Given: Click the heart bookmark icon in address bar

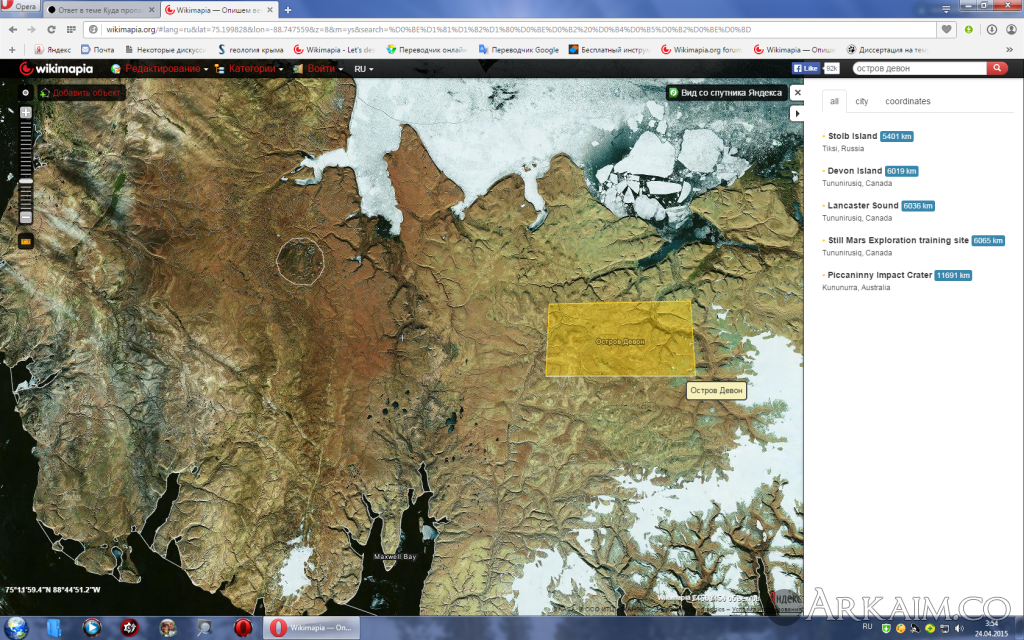Looking at the screenshot, I should point(946,29).
